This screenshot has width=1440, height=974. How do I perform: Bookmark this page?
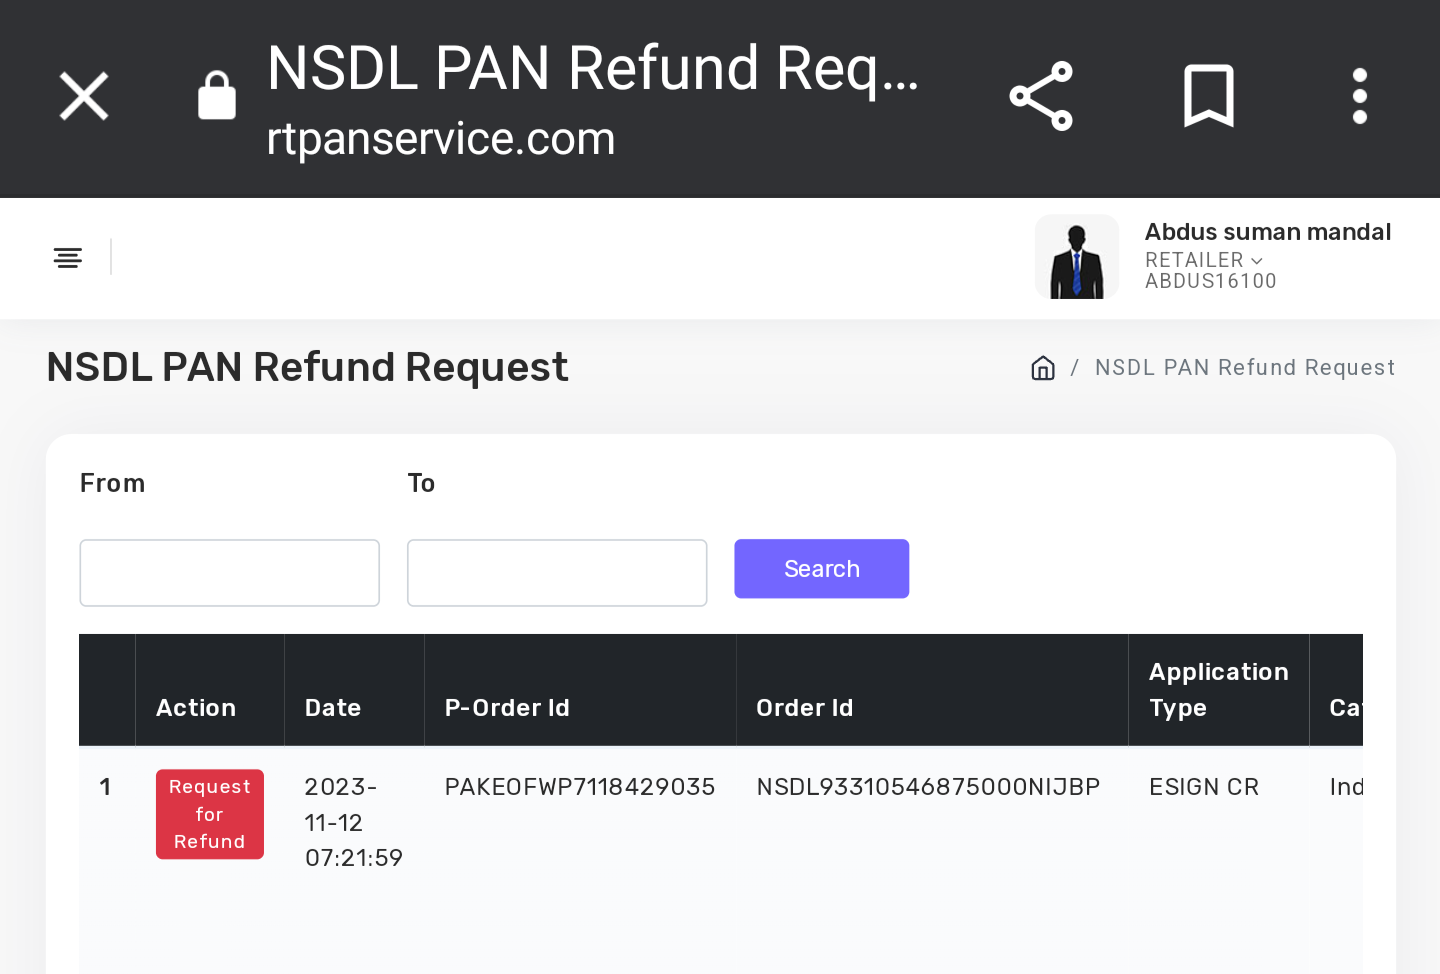click(1208, 97)
